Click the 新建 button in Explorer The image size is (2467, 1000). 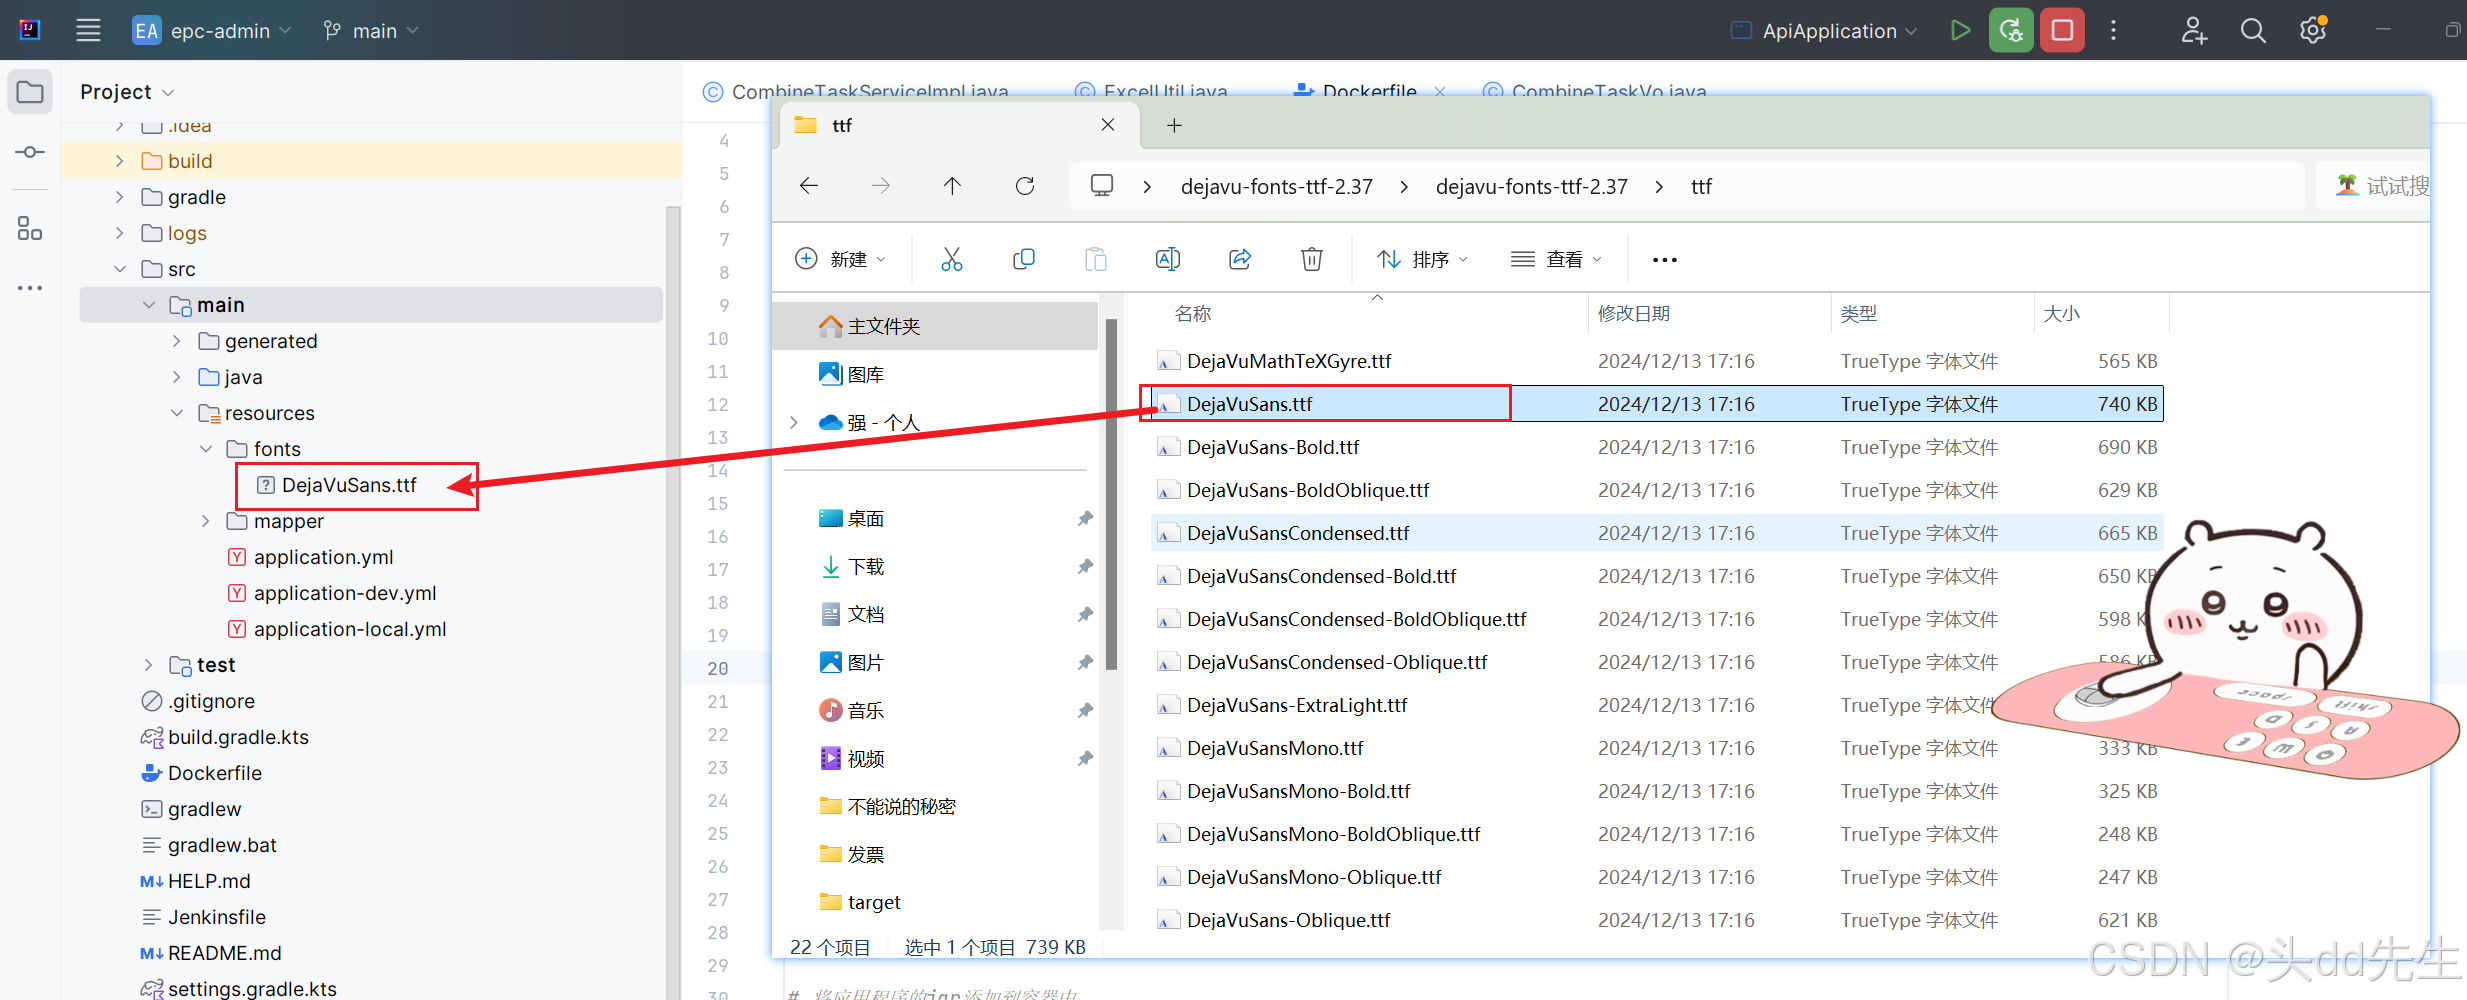842,258
